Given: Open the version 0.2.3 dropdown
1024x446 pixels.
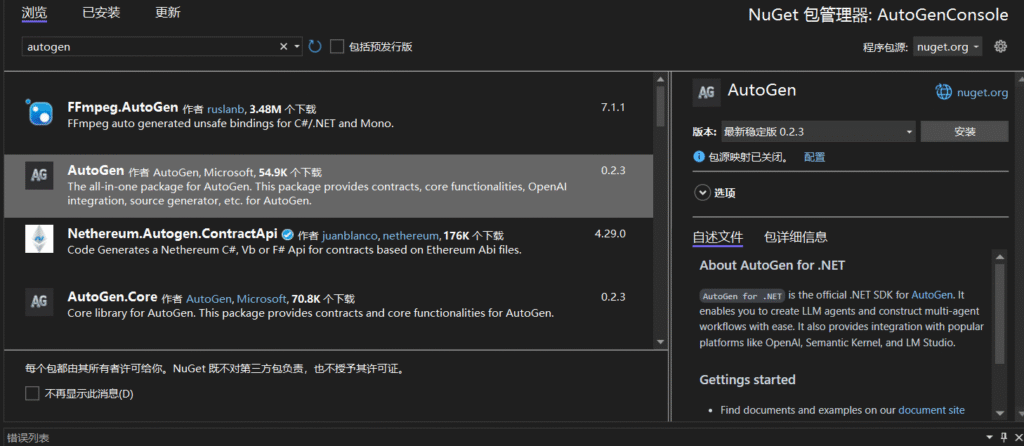Looking at the screenshot, I should tap(818, 132).
